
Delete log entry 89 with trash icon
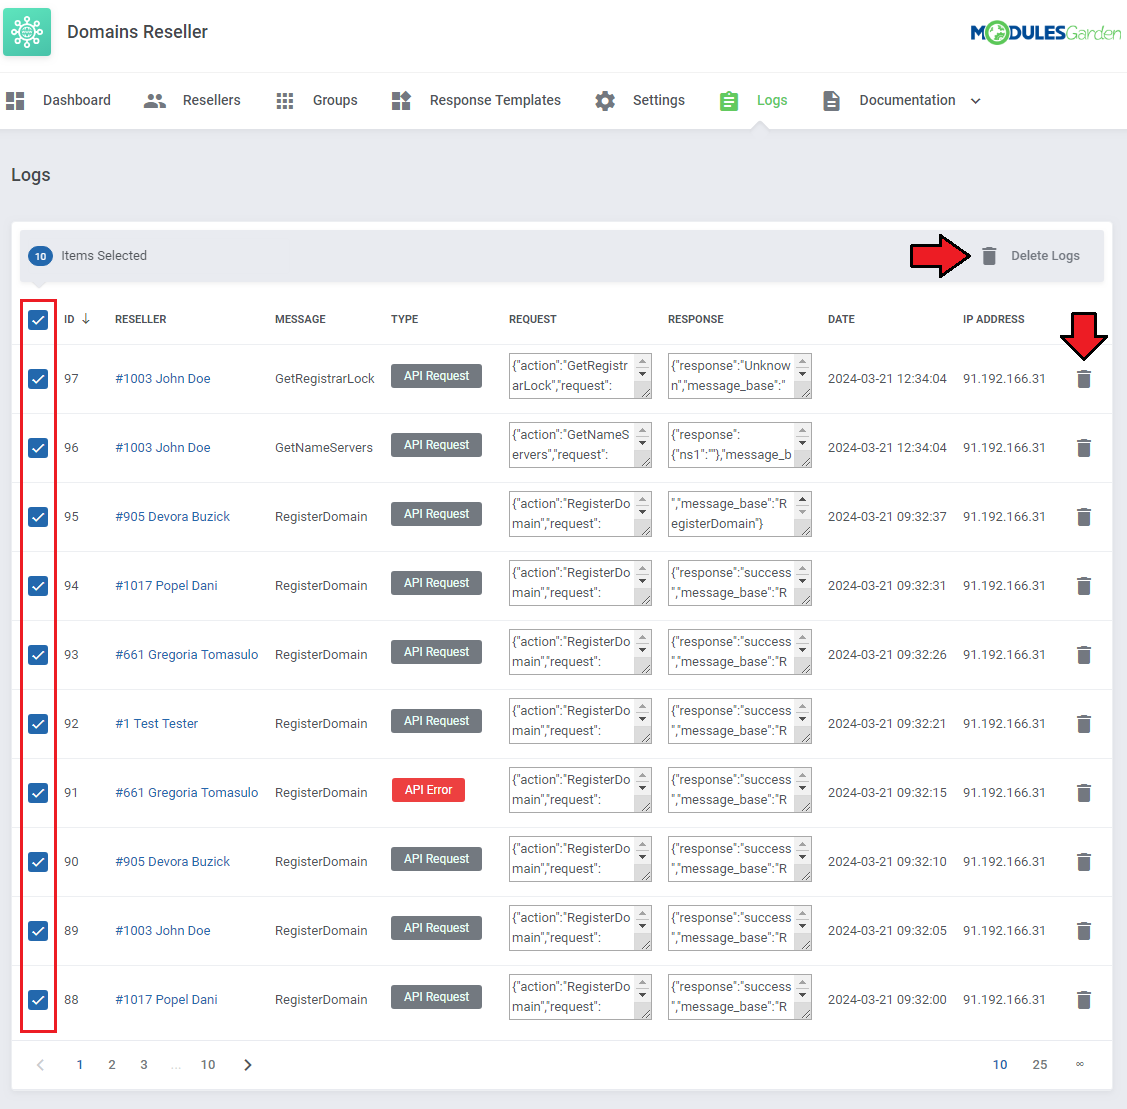click(1084, 931)
